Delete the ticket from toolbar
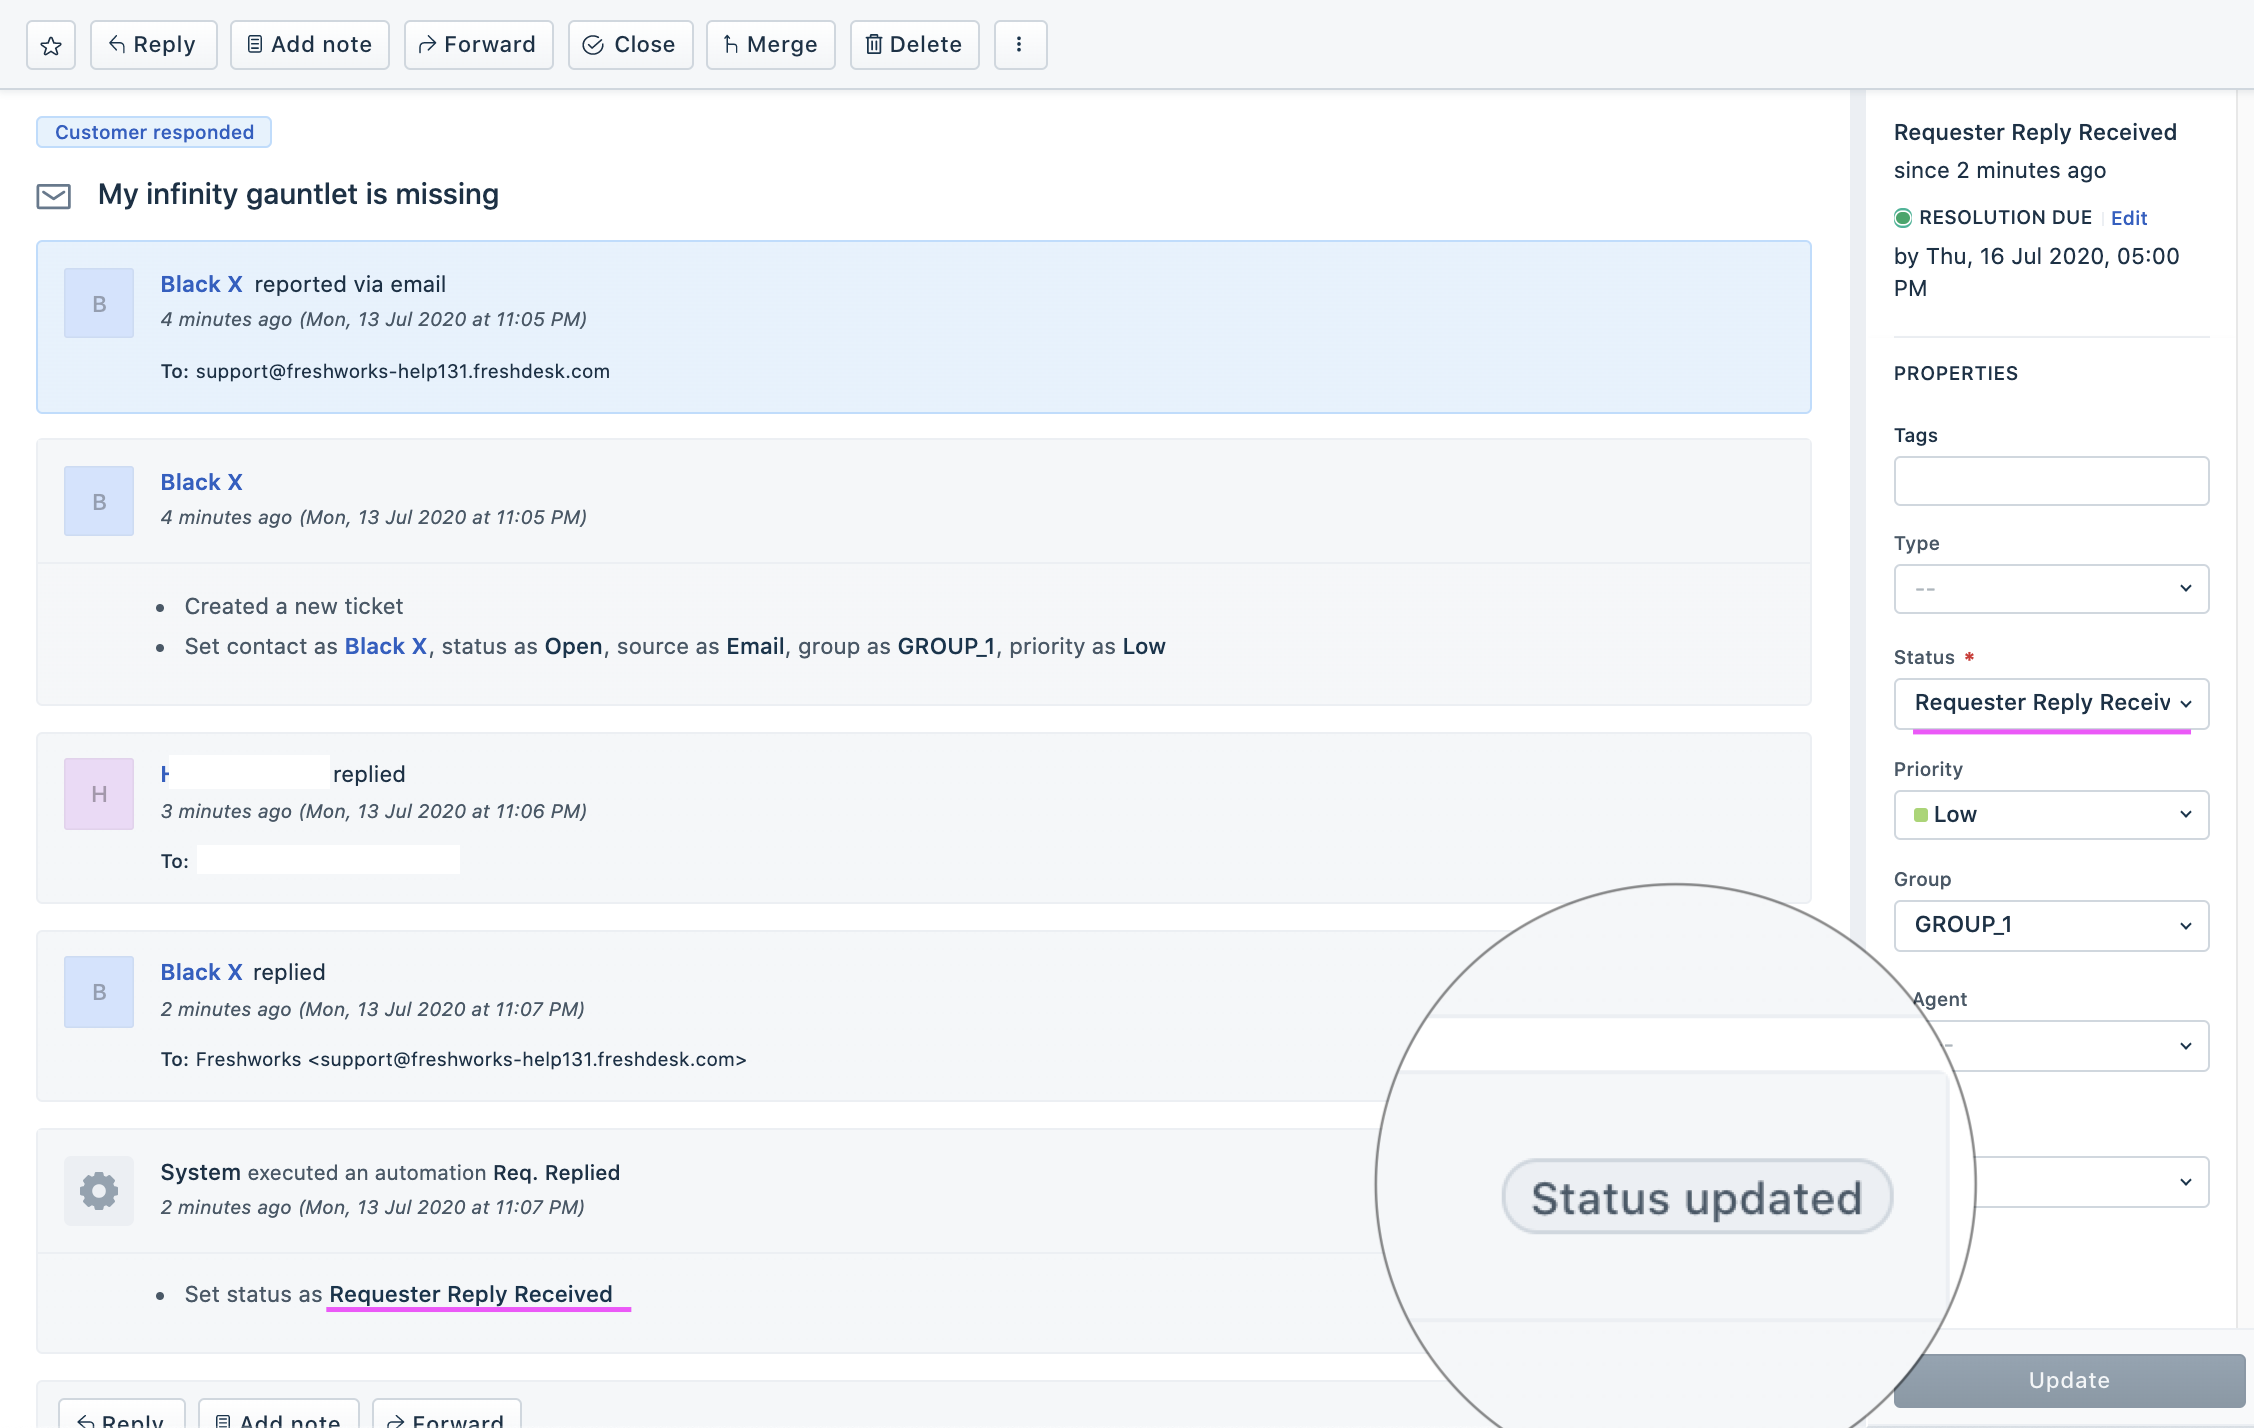The image size is (2254, 1428). click(x=914, y=45)
